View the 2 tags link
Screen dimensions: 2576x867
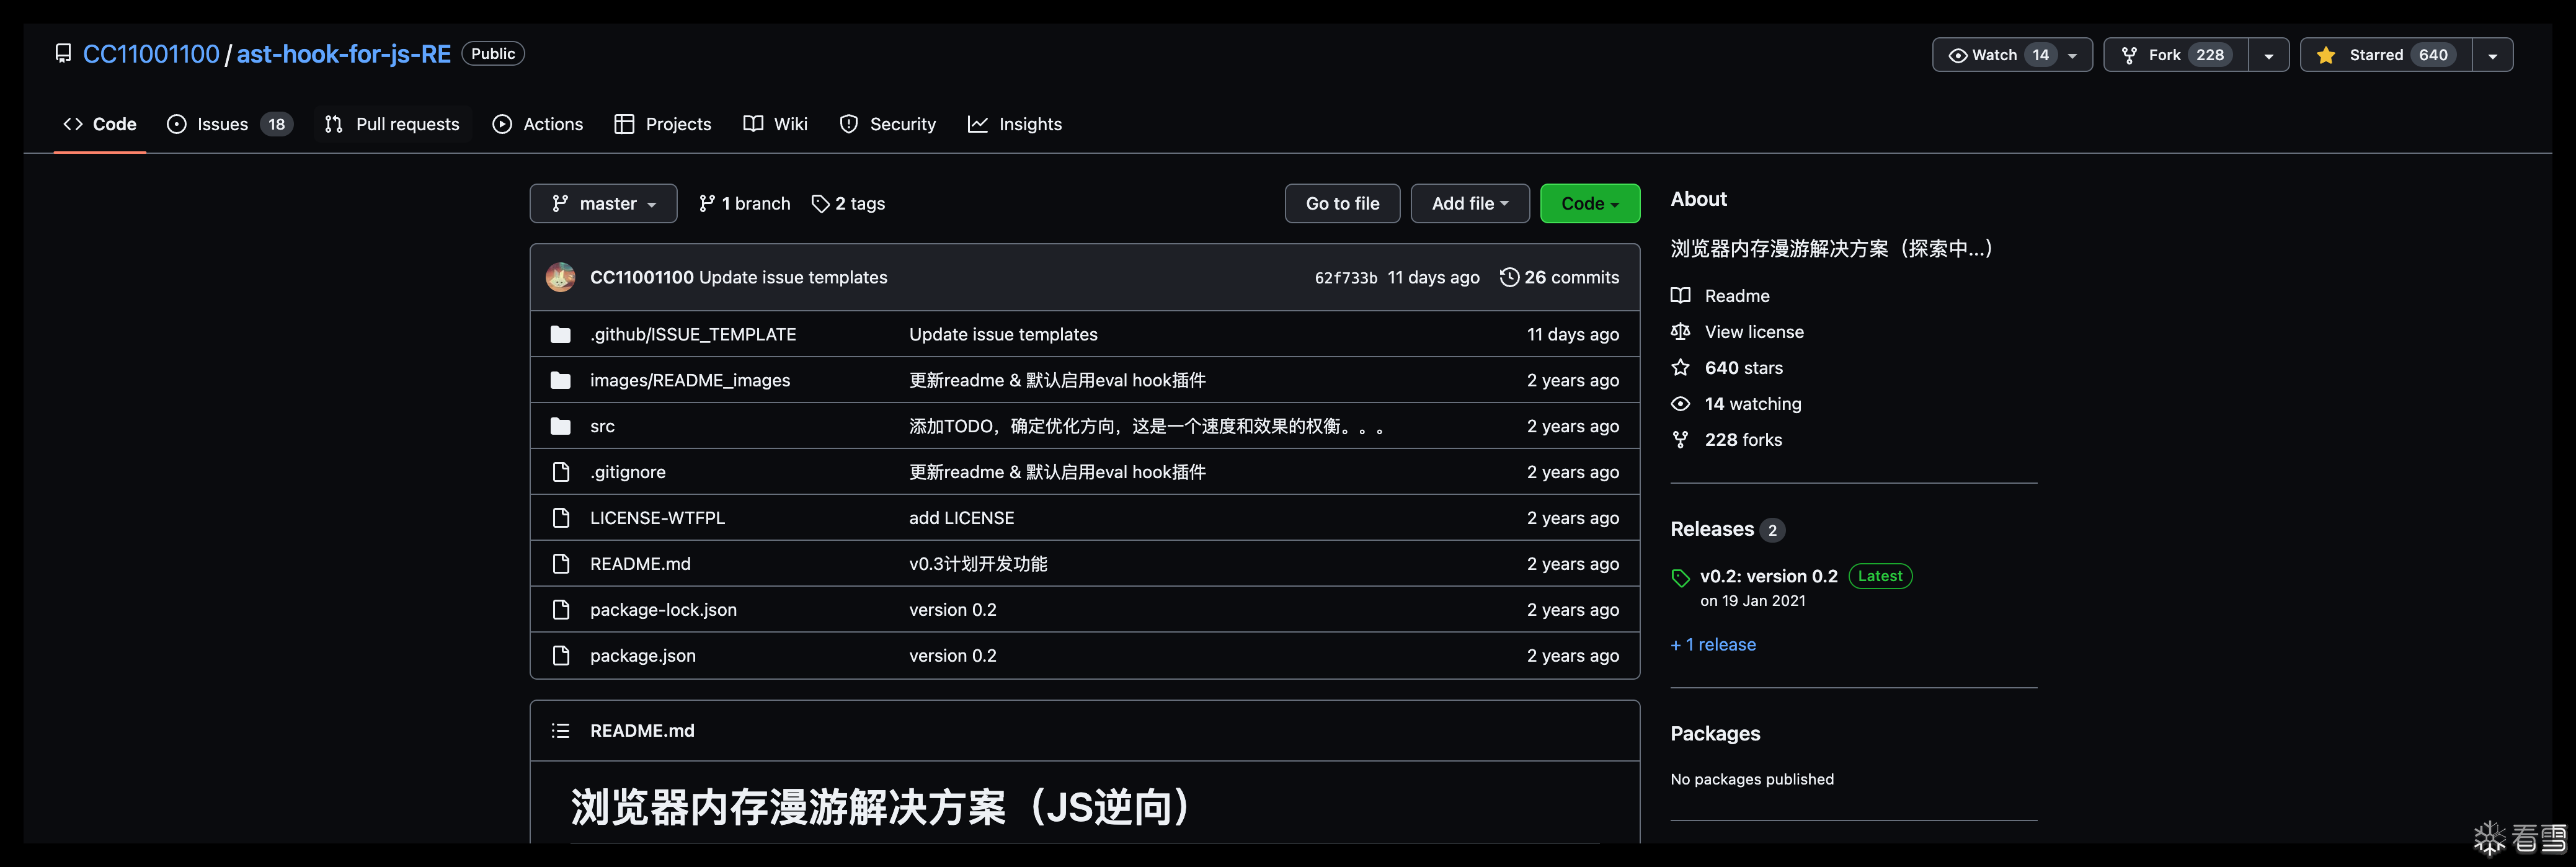click(x=848, y=203)
